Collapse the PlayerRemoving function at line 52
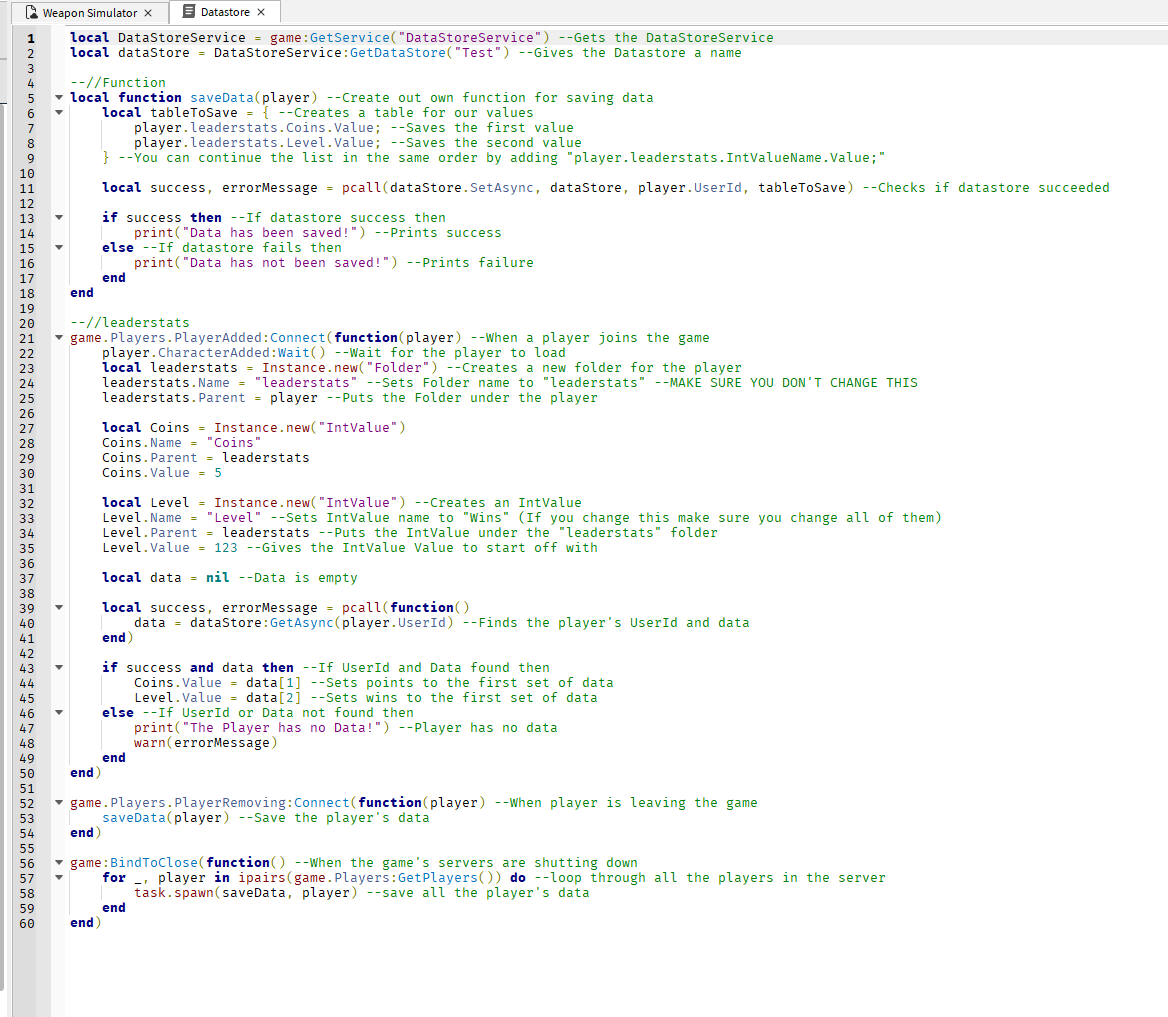 tap(59, 803)
